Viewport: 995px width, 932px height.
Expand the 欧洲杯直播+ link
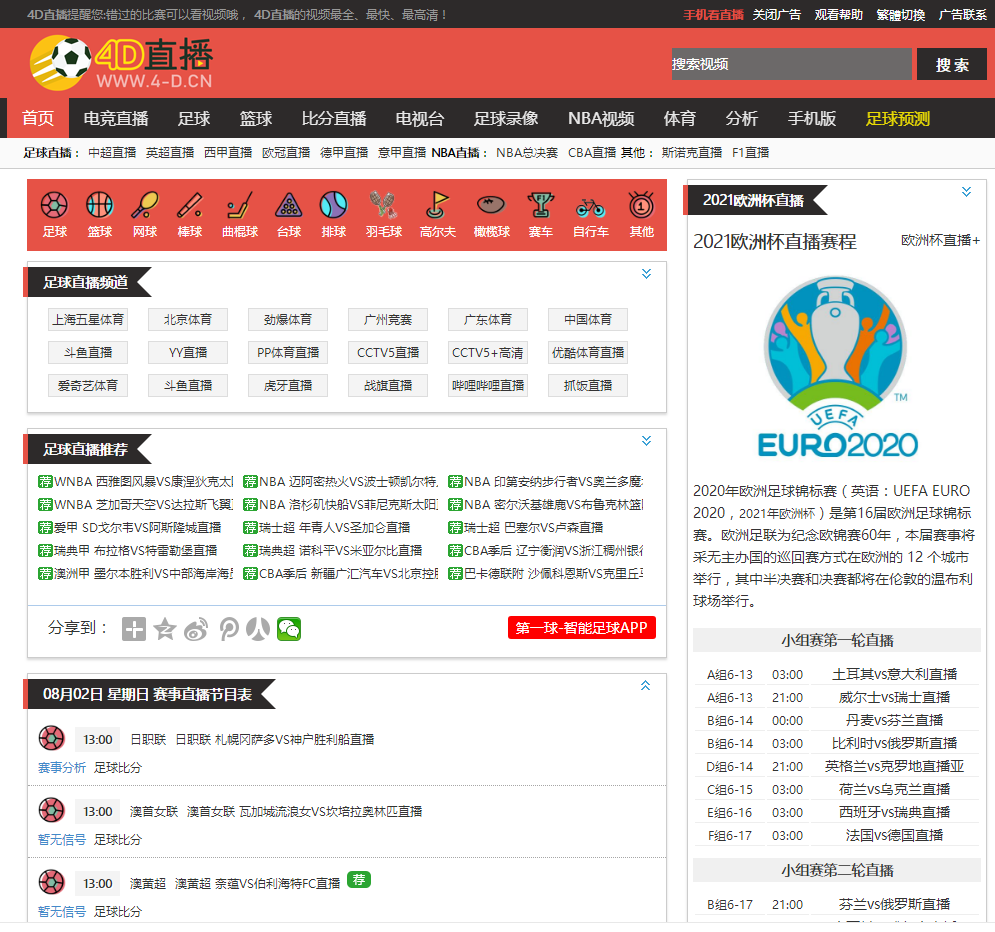coord(940,240)
